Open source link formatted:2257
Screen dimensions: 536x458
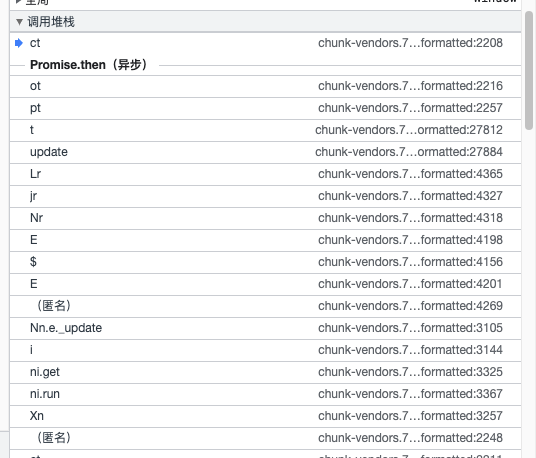(x=410, y=108)
